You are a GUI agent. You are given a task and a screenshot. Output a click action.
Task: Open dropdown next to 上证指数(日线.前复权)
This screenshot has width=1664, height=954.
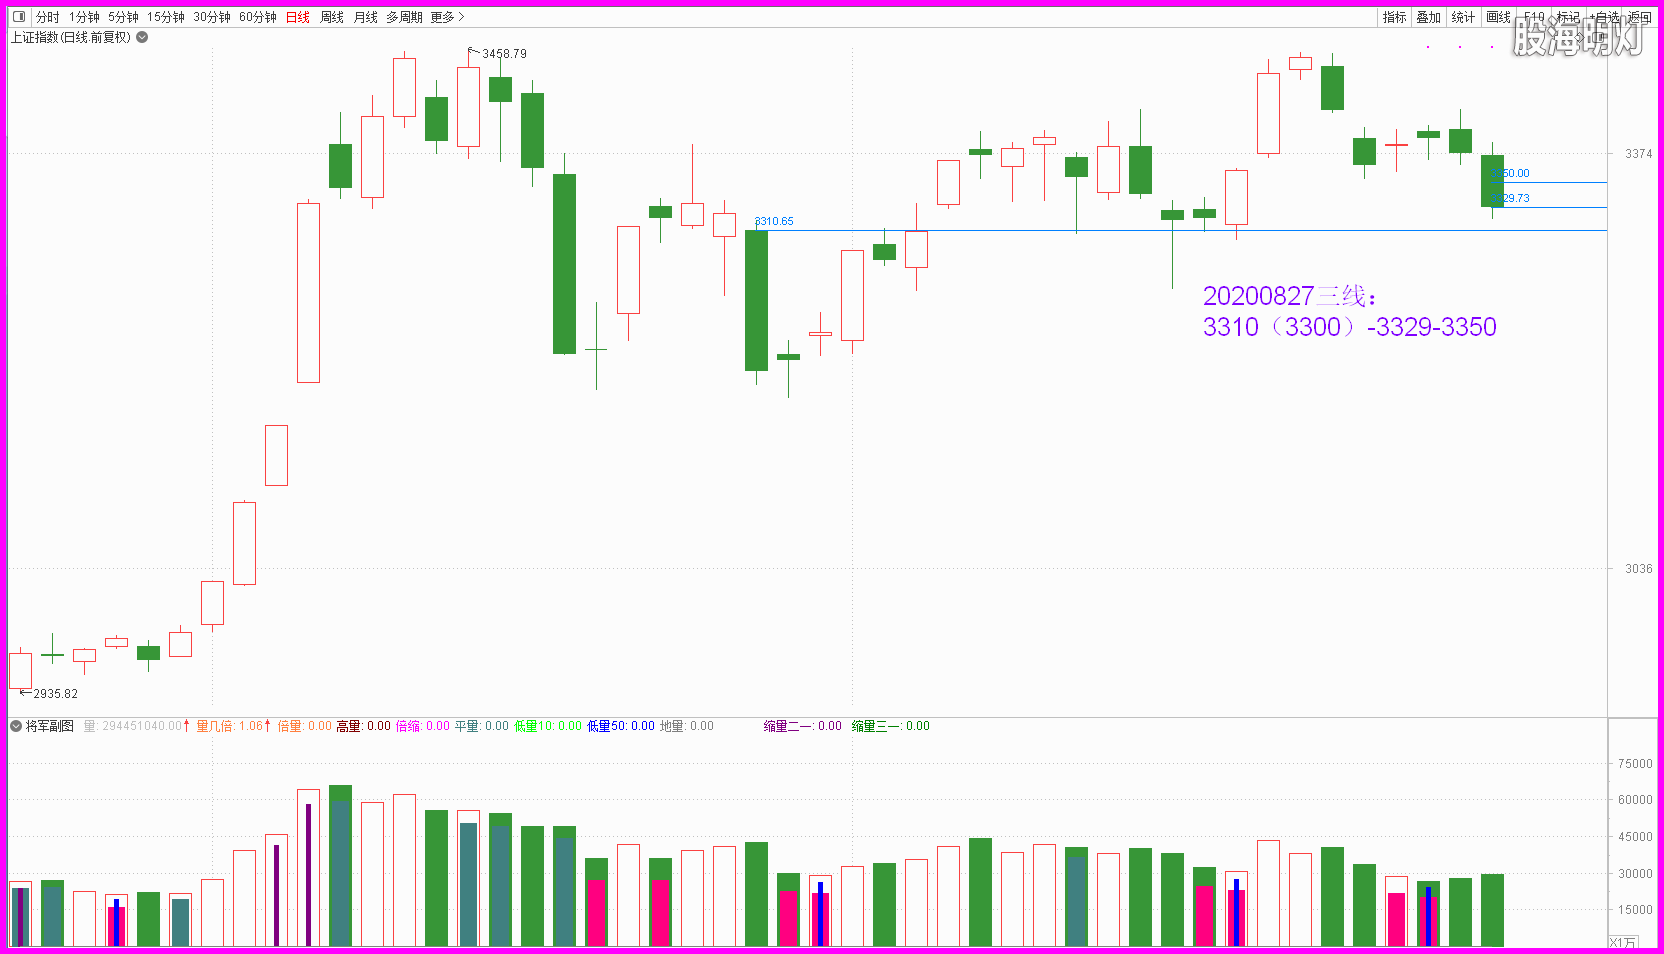[x=142, y=37]
